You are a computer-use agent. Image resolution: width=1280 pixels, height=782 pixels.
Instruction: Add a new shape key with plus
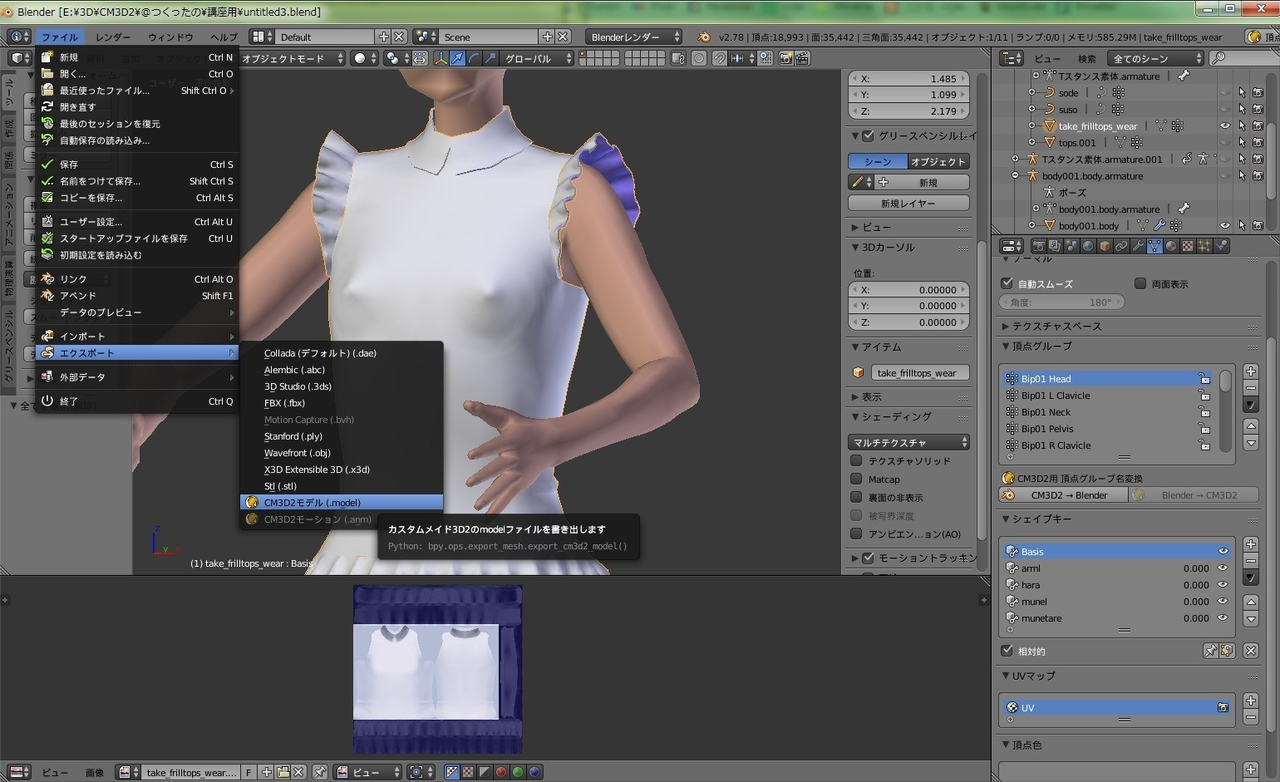[x=1250, y=544]
